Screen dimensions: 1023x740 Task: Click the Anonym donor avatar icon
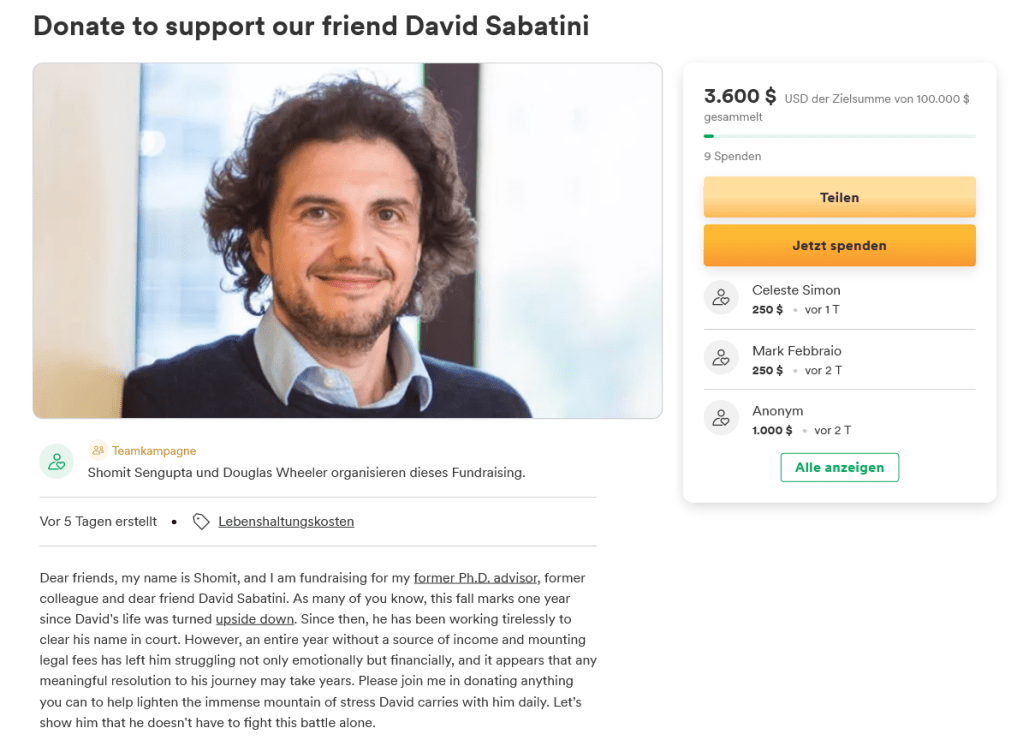tap(721, 419)
